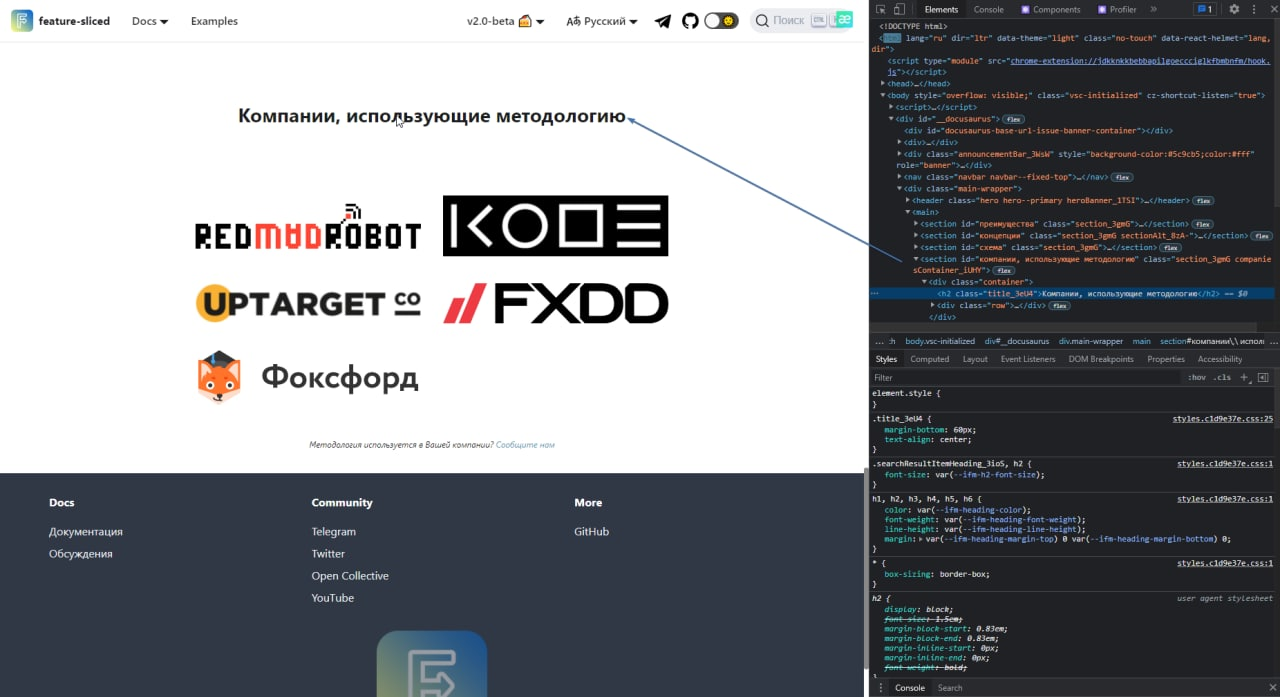This screenshot has height=697, width=1280.
Task: Open the Examples navbar link
Action: pyautogui.click(x=214, y=21)
